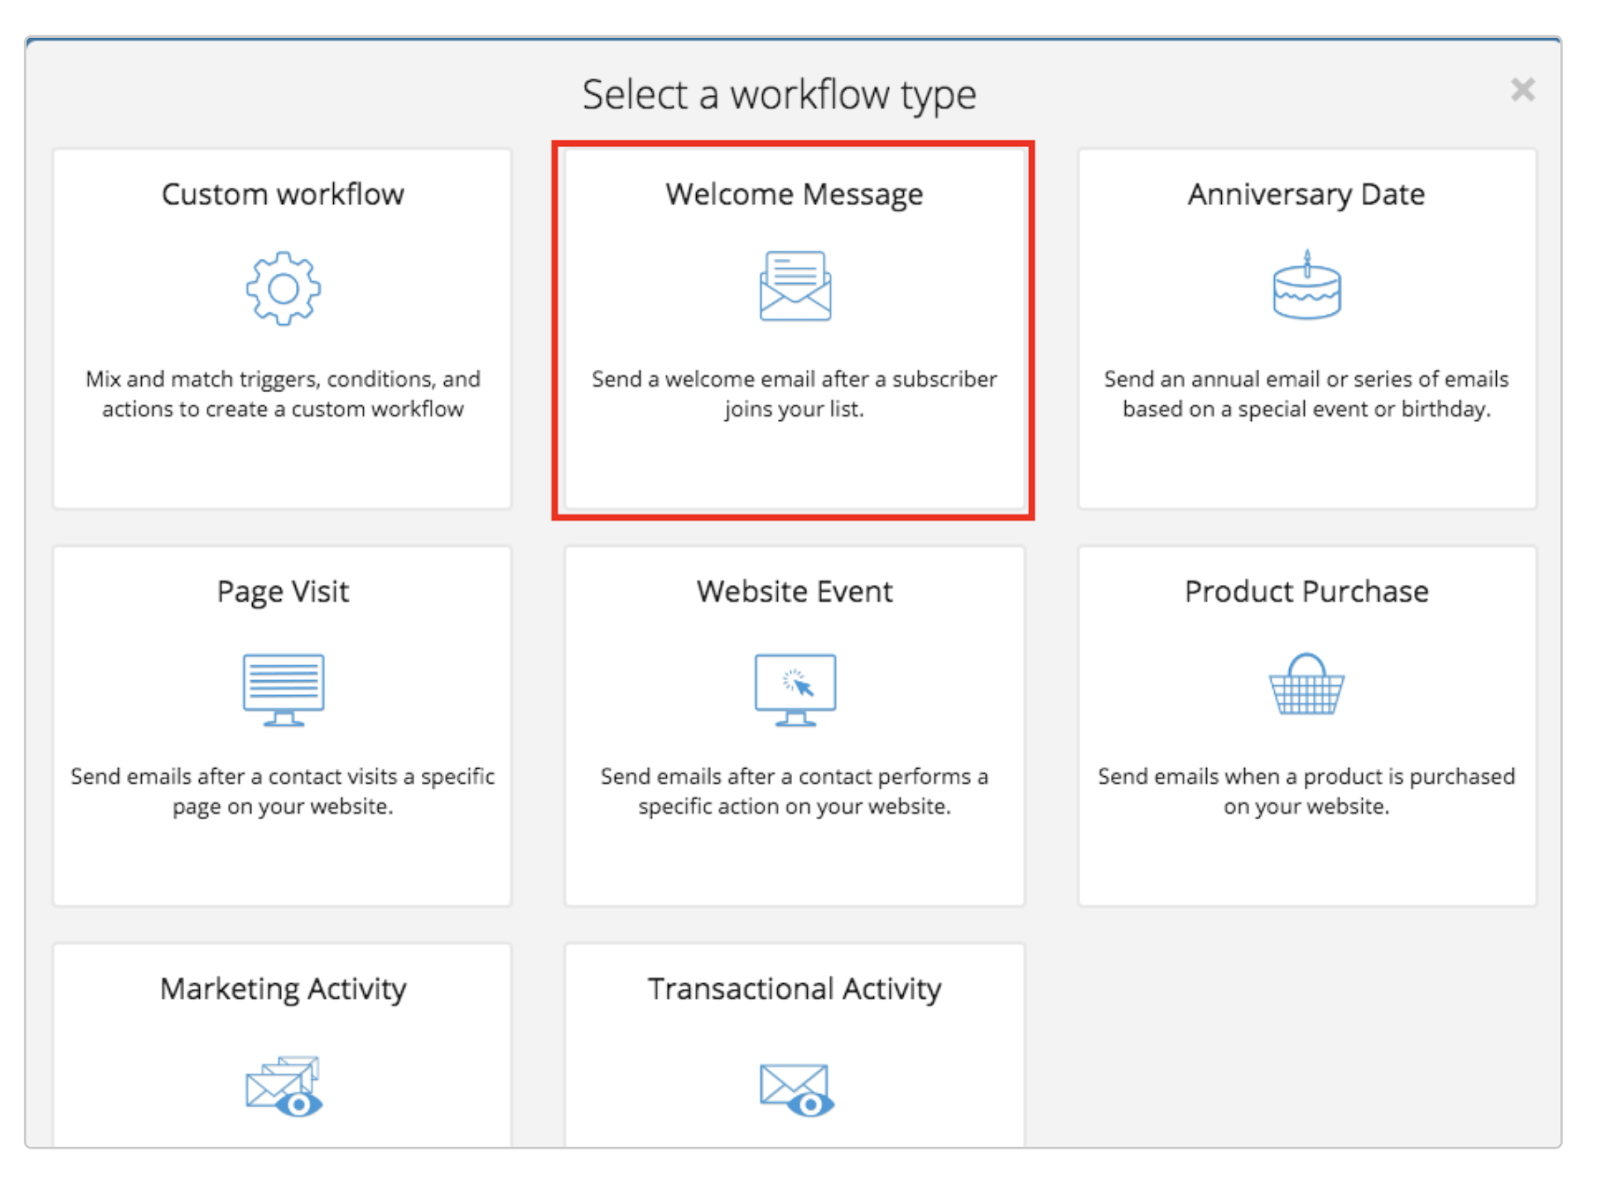Viewport: 1600px width, 1182px height.
Task: Click 'Send emails after a contact performs' description
Action: (x=795, y=791)
